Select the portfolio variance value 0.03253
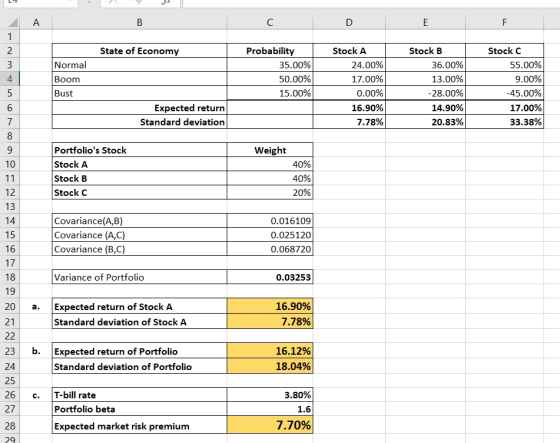Viewport: 560px width, 443px height. tap(270, 277)
